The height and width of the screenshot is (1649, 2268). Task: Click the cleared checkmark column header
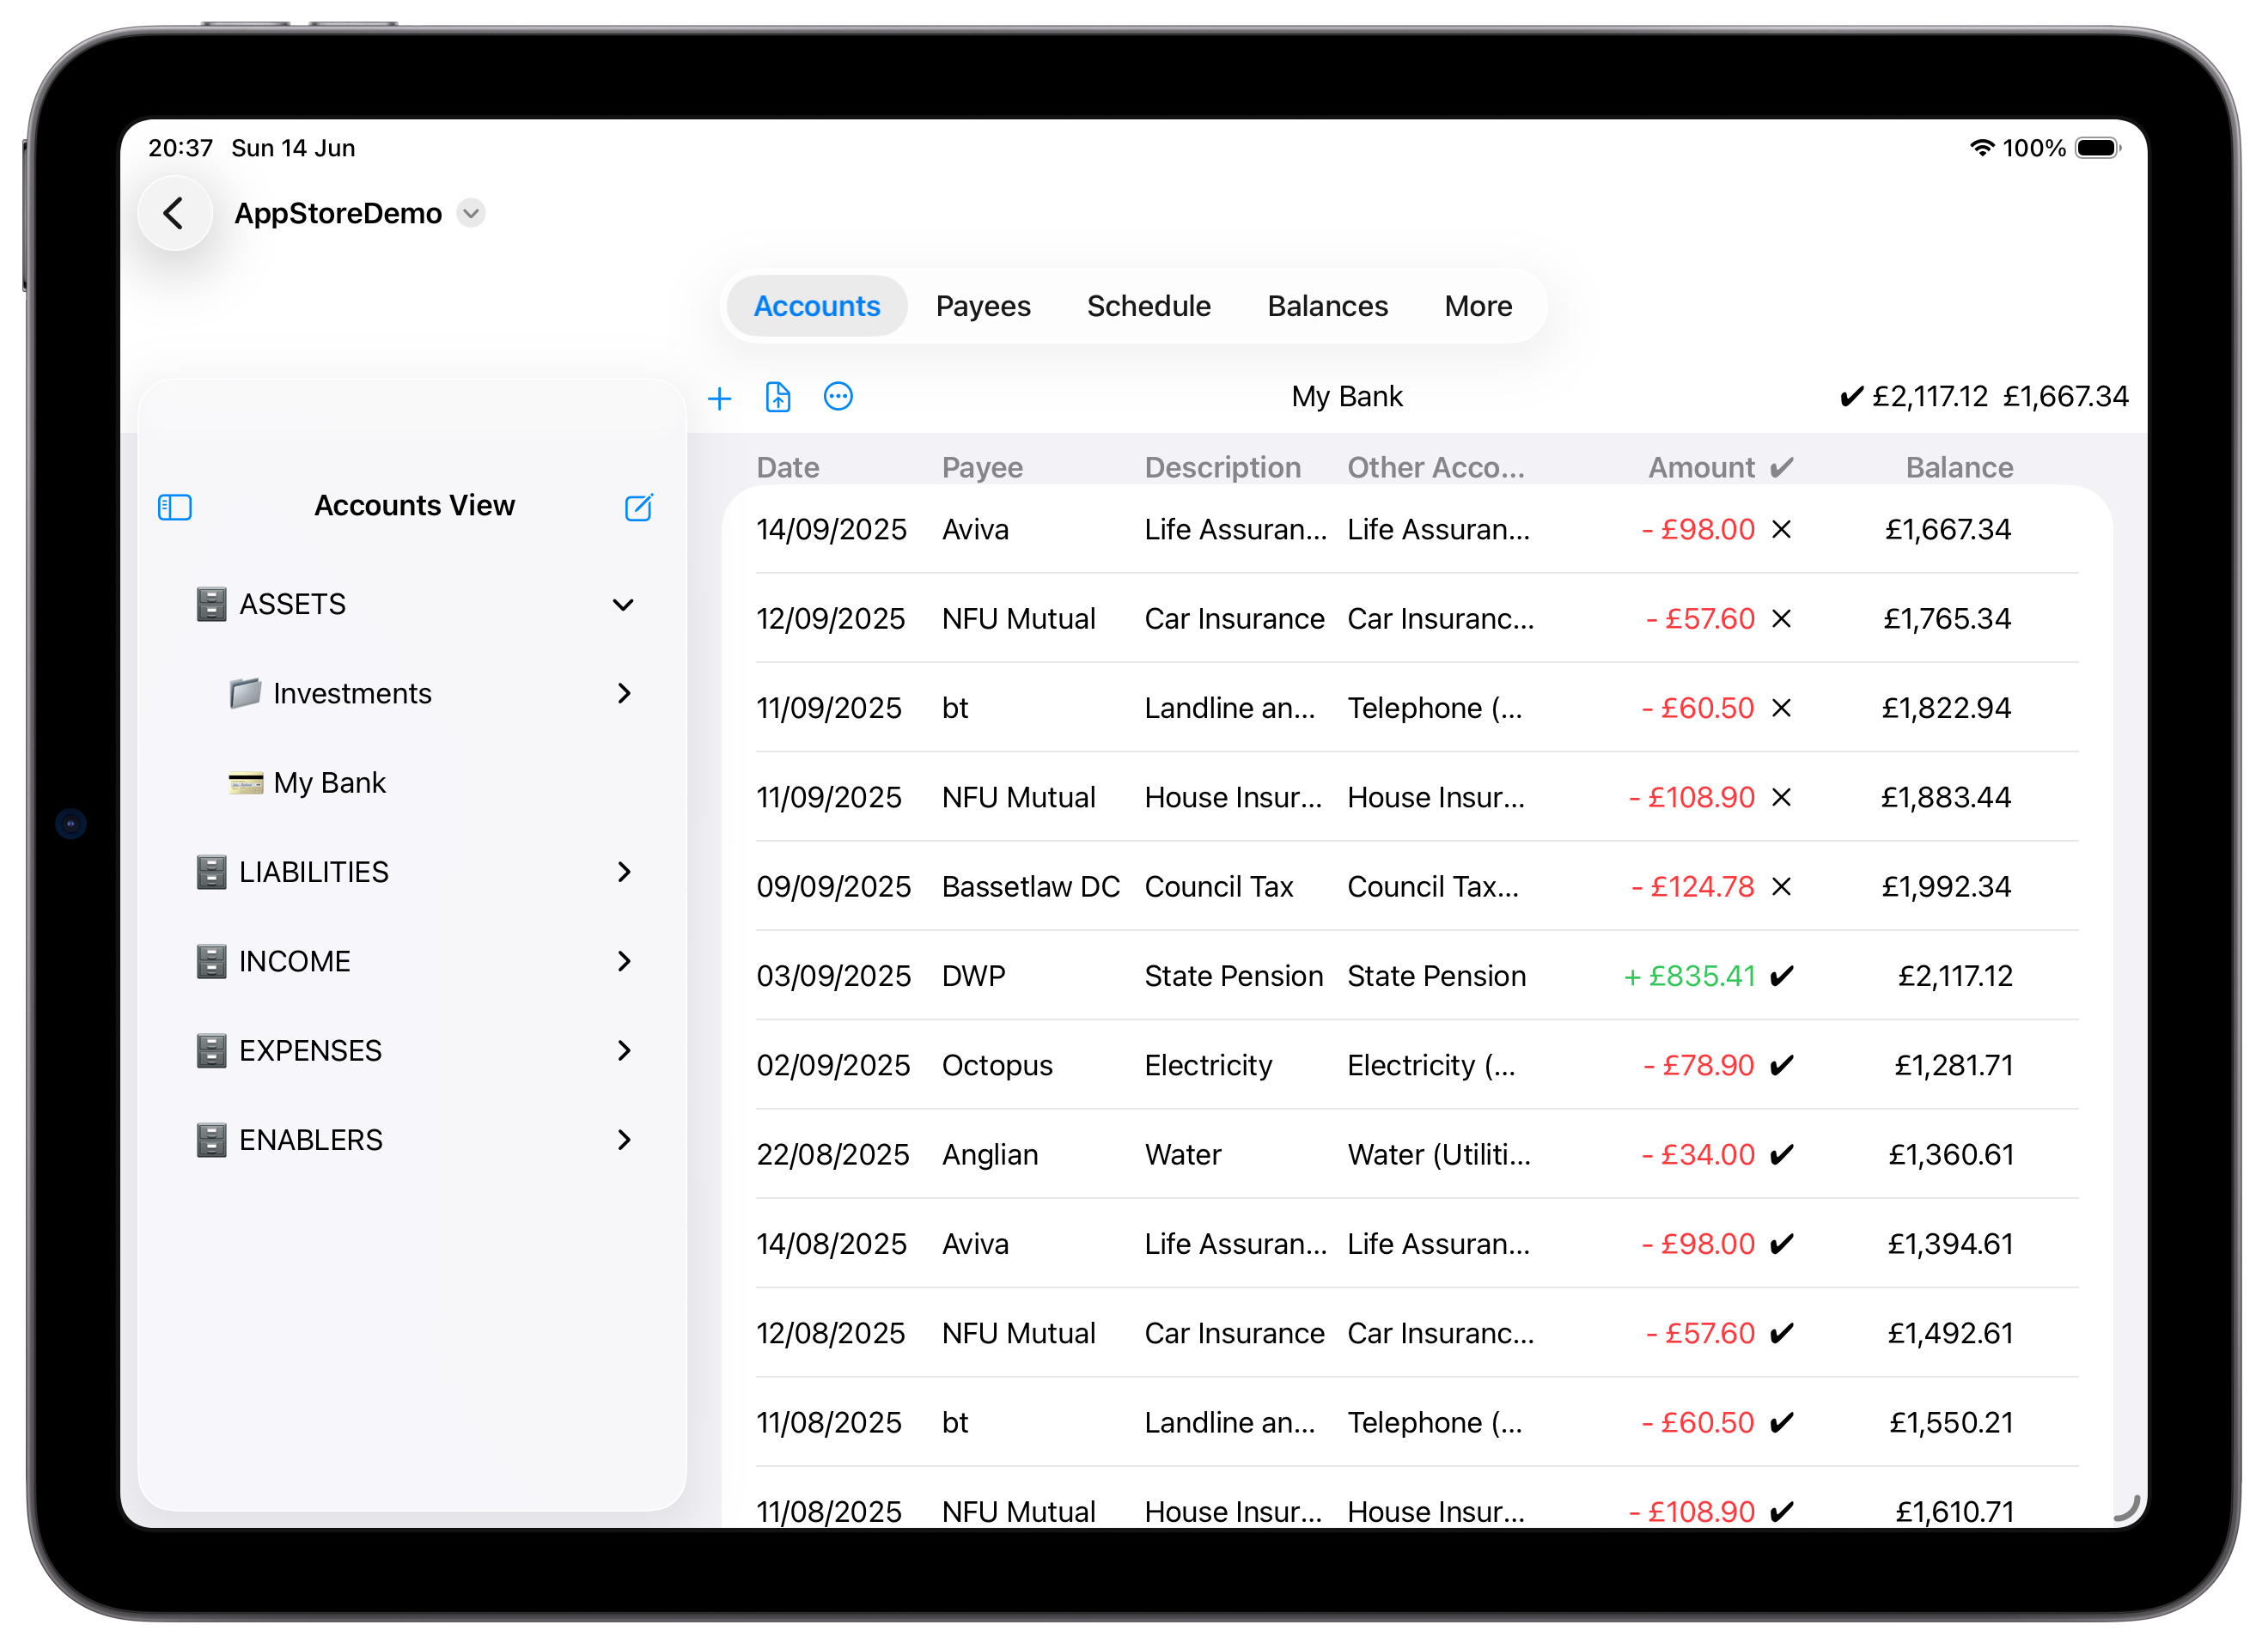(x=1782, y=467)
